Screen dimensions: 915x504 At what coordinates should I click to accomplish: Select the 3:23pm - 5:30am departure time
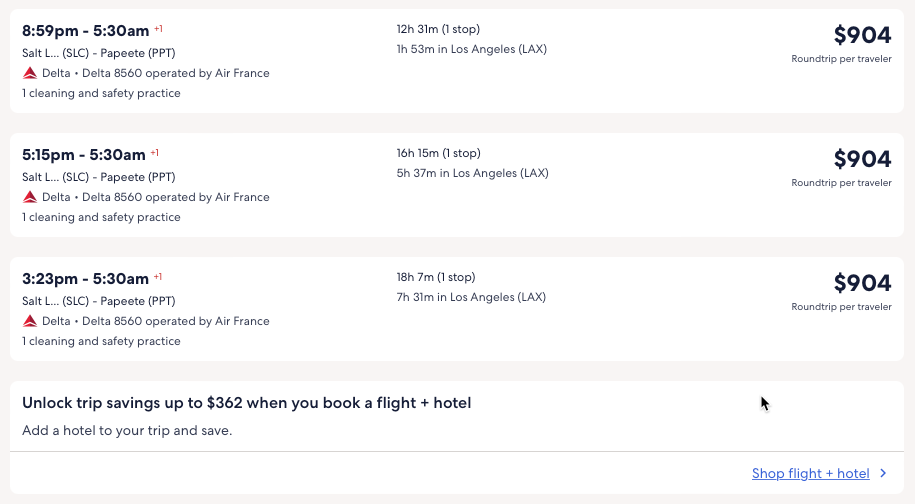pyautogui.click(x=85, y=279)
